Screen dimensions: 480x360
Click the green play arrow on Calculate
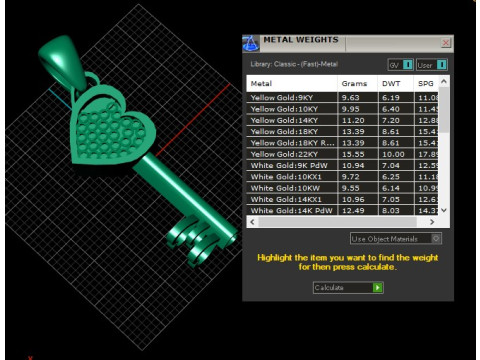[x=377, y=287]
